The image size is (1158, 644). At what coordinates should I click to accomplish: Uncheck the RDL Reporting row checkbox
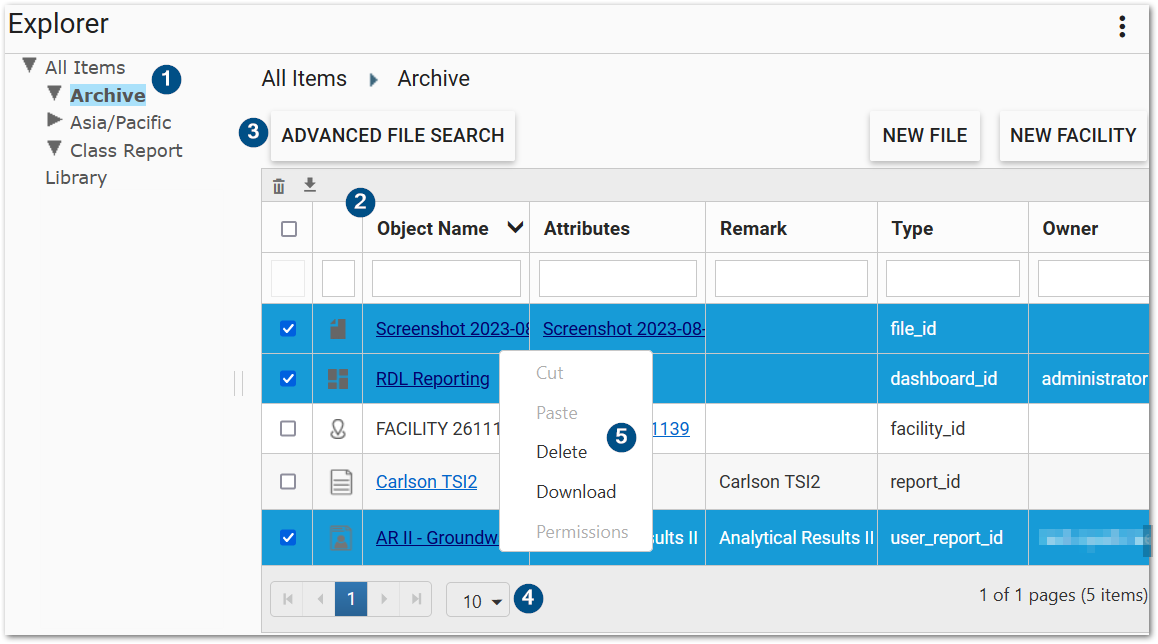(x=287, y=379)
